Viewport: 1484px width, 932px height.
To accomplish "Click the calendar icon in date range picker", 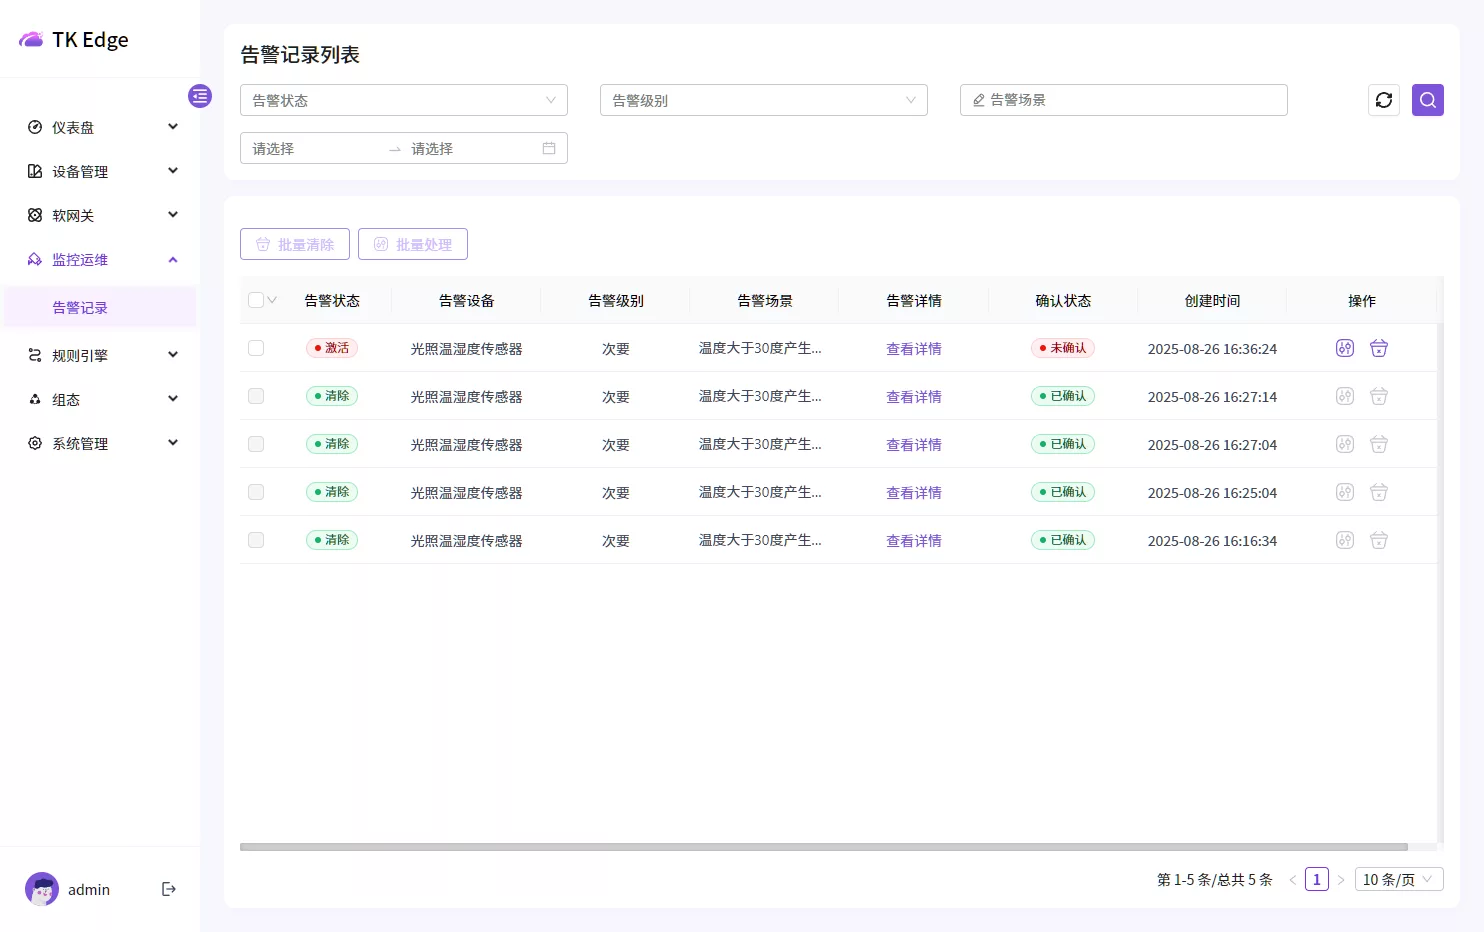I will coord(549,148).
